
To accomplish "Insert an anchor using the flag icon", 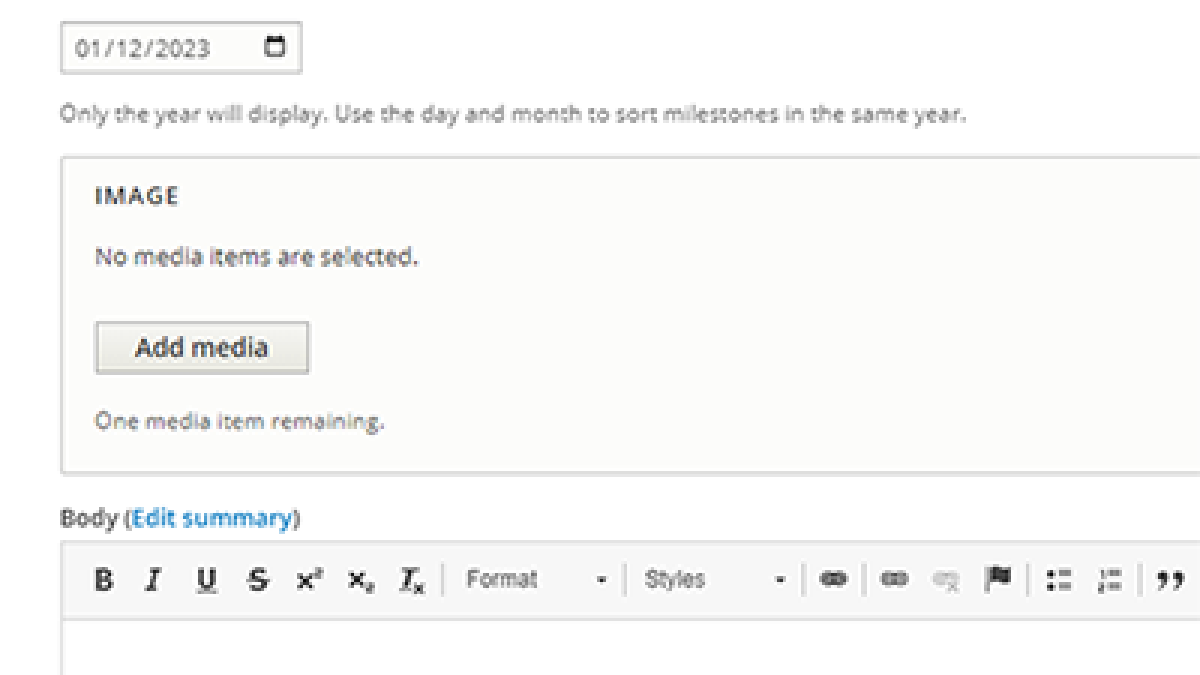I will pos(997,580).
